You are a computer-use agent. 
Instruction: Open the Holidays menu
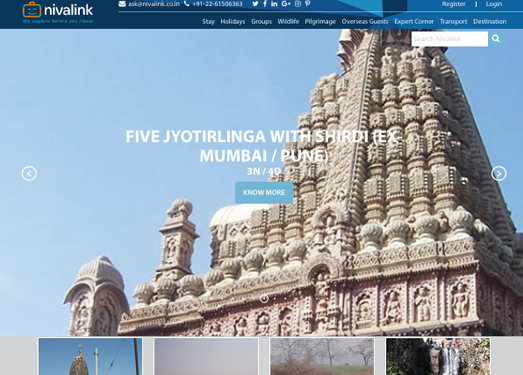point(233,22)
